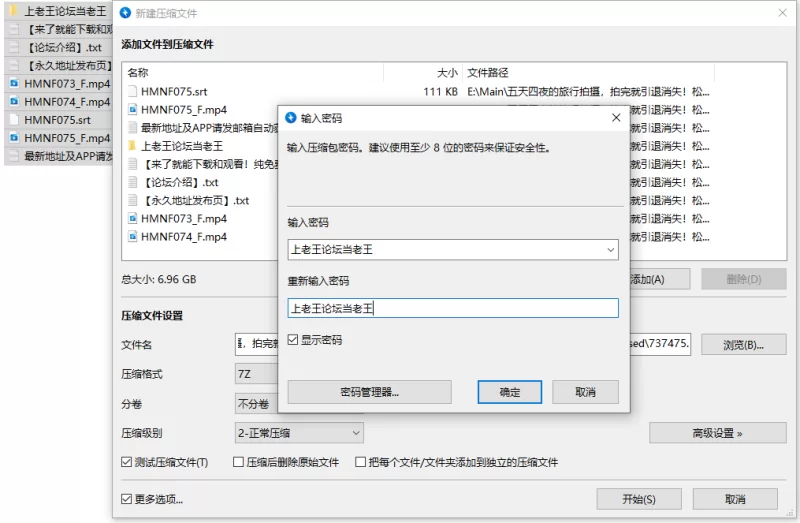Screen dimensions: 800x523
Task: Click the file icon of HMNF075.srt in the background explorer
Action: pyautogui.click(x=14, y=120)
